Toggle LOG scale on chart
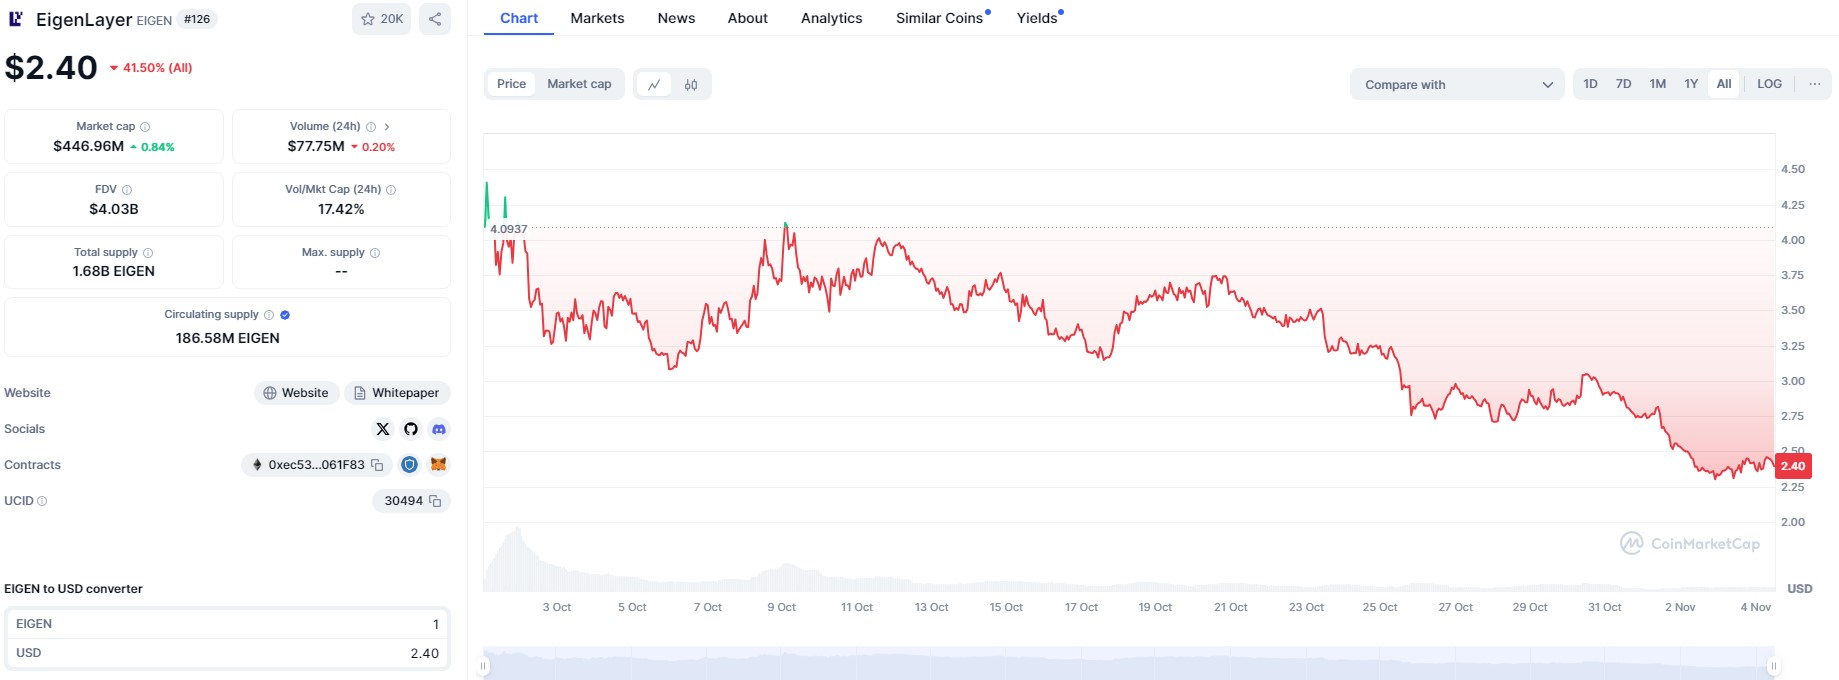The image size is (1839, 680). coord(1769,84)
